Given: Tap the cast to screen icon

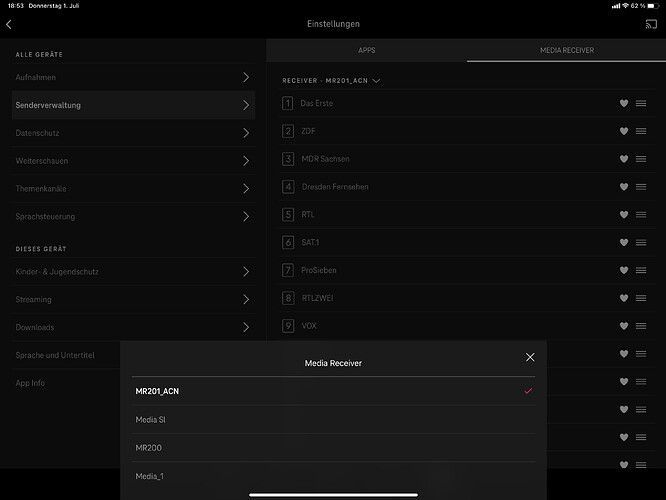Looking at the screenshot, I should (x=651, y=24).
